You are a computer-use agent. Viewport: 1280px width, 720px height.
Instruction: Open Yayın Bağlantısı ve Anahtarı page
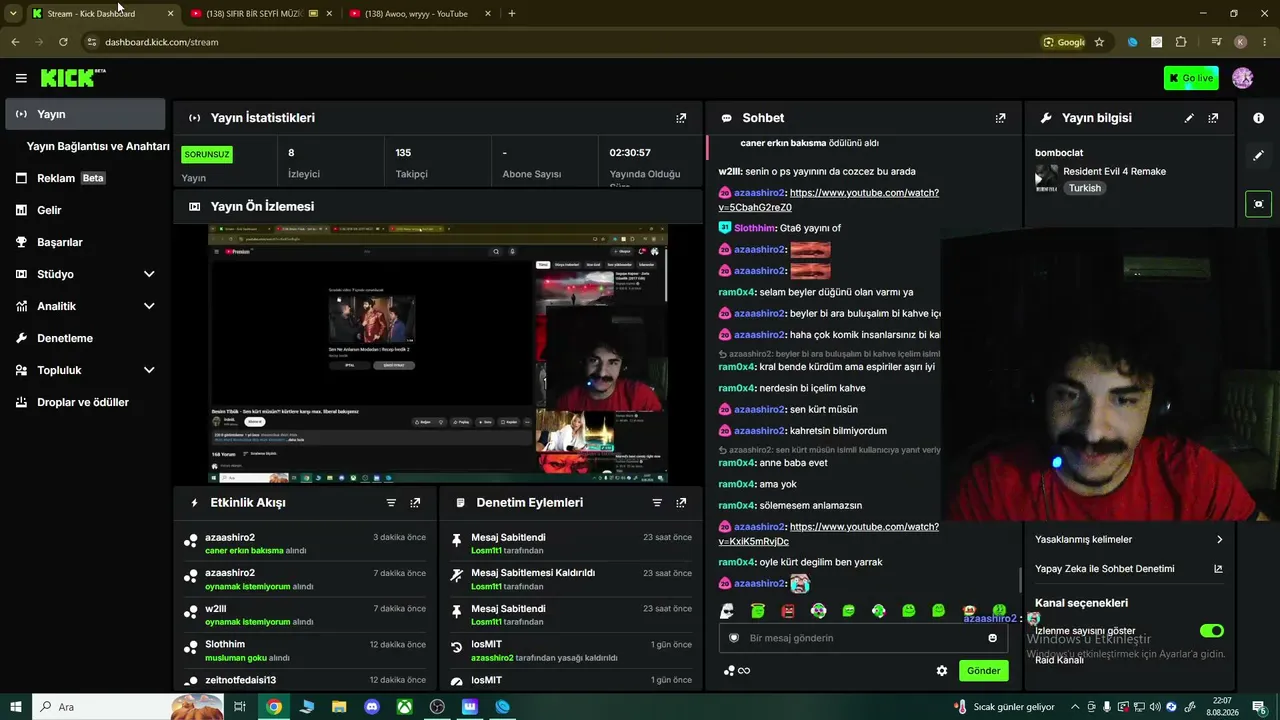[x=98, y=146]
